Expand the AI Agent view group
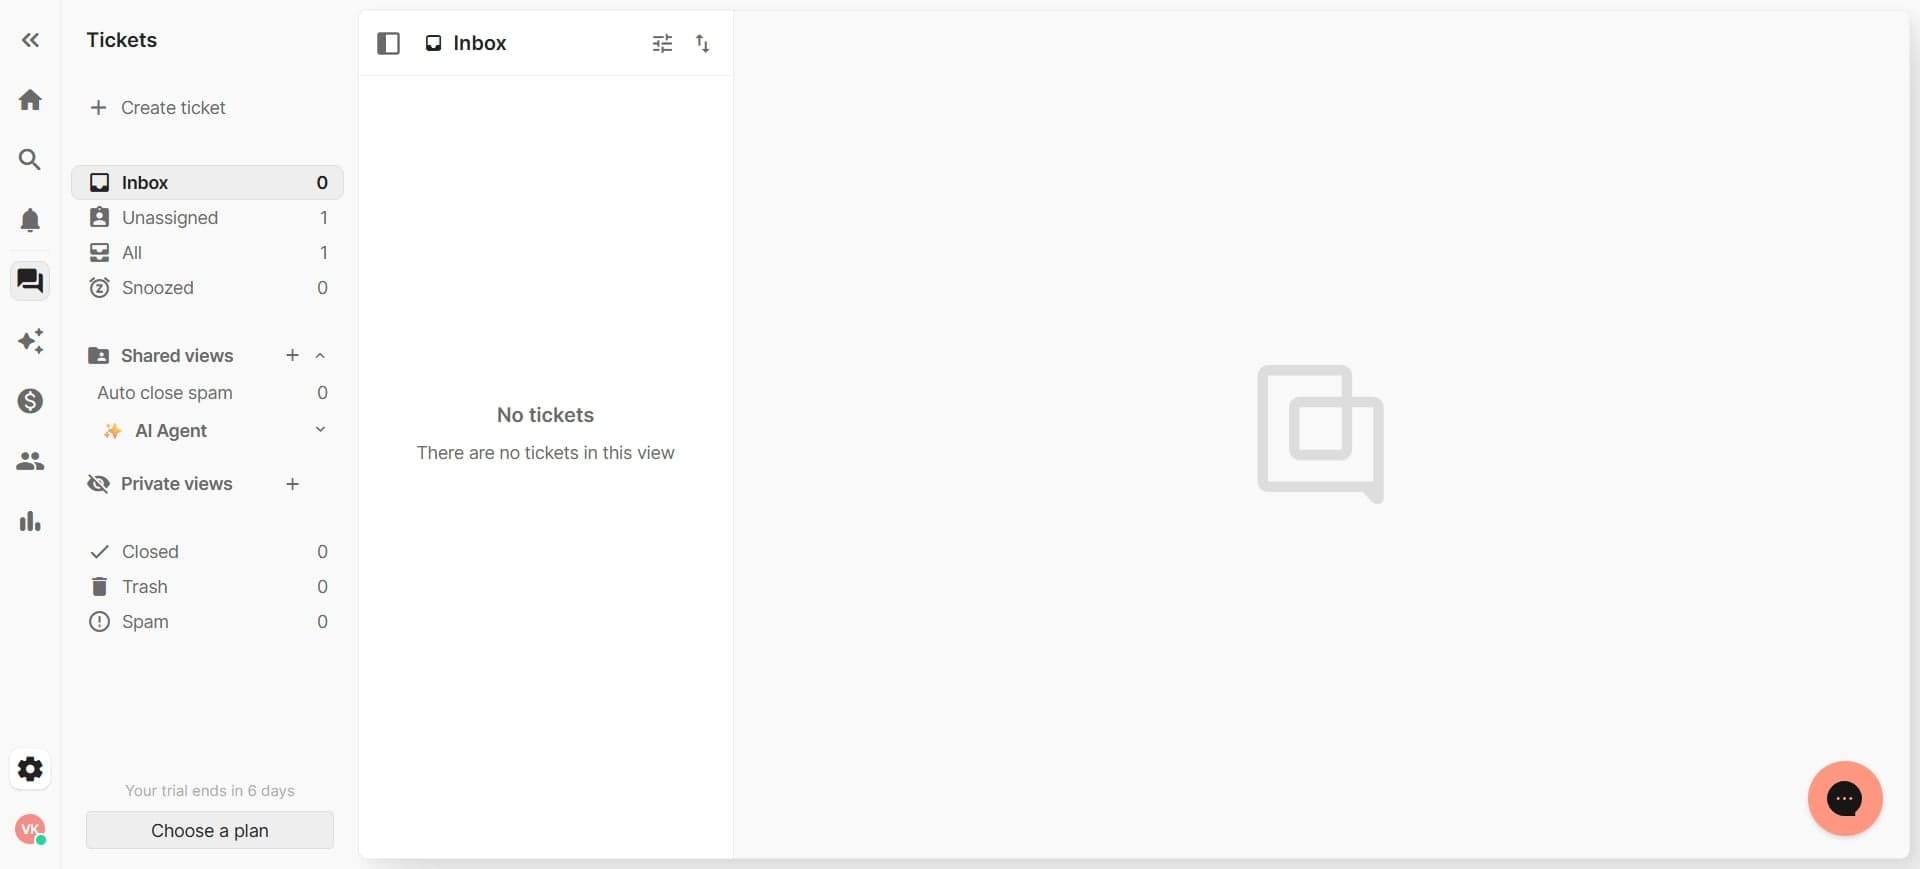The height and width of the screenshot is (869, 1920). (320, 430)
